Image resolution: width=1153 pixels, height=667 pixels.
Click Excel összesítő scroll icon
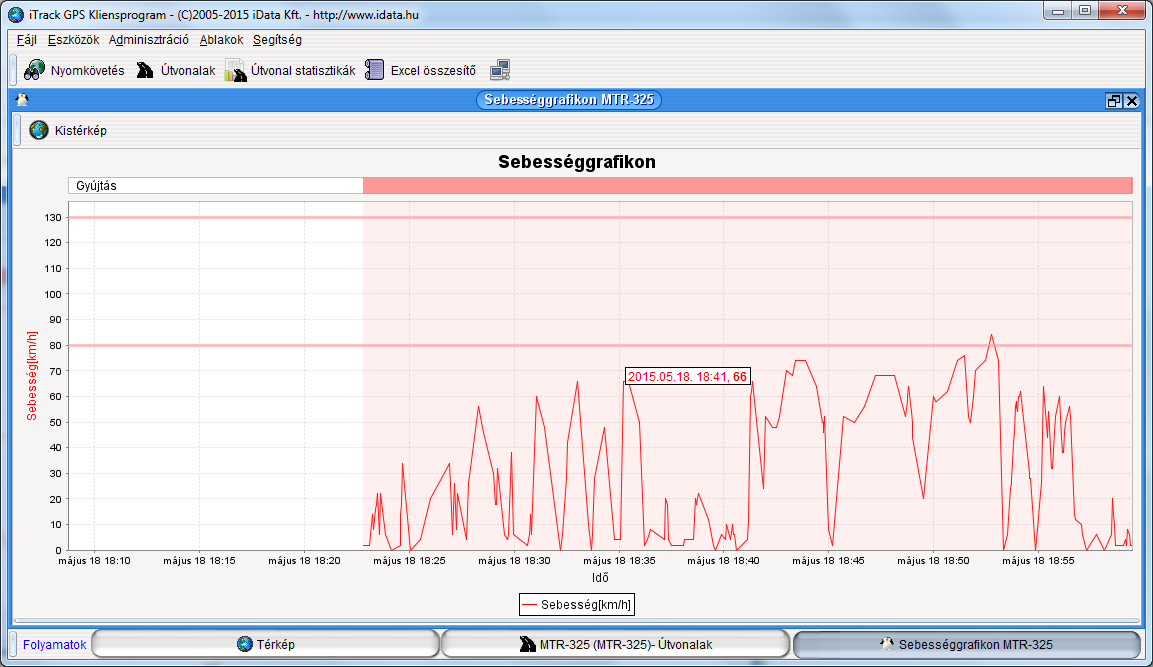pos(375,70)
